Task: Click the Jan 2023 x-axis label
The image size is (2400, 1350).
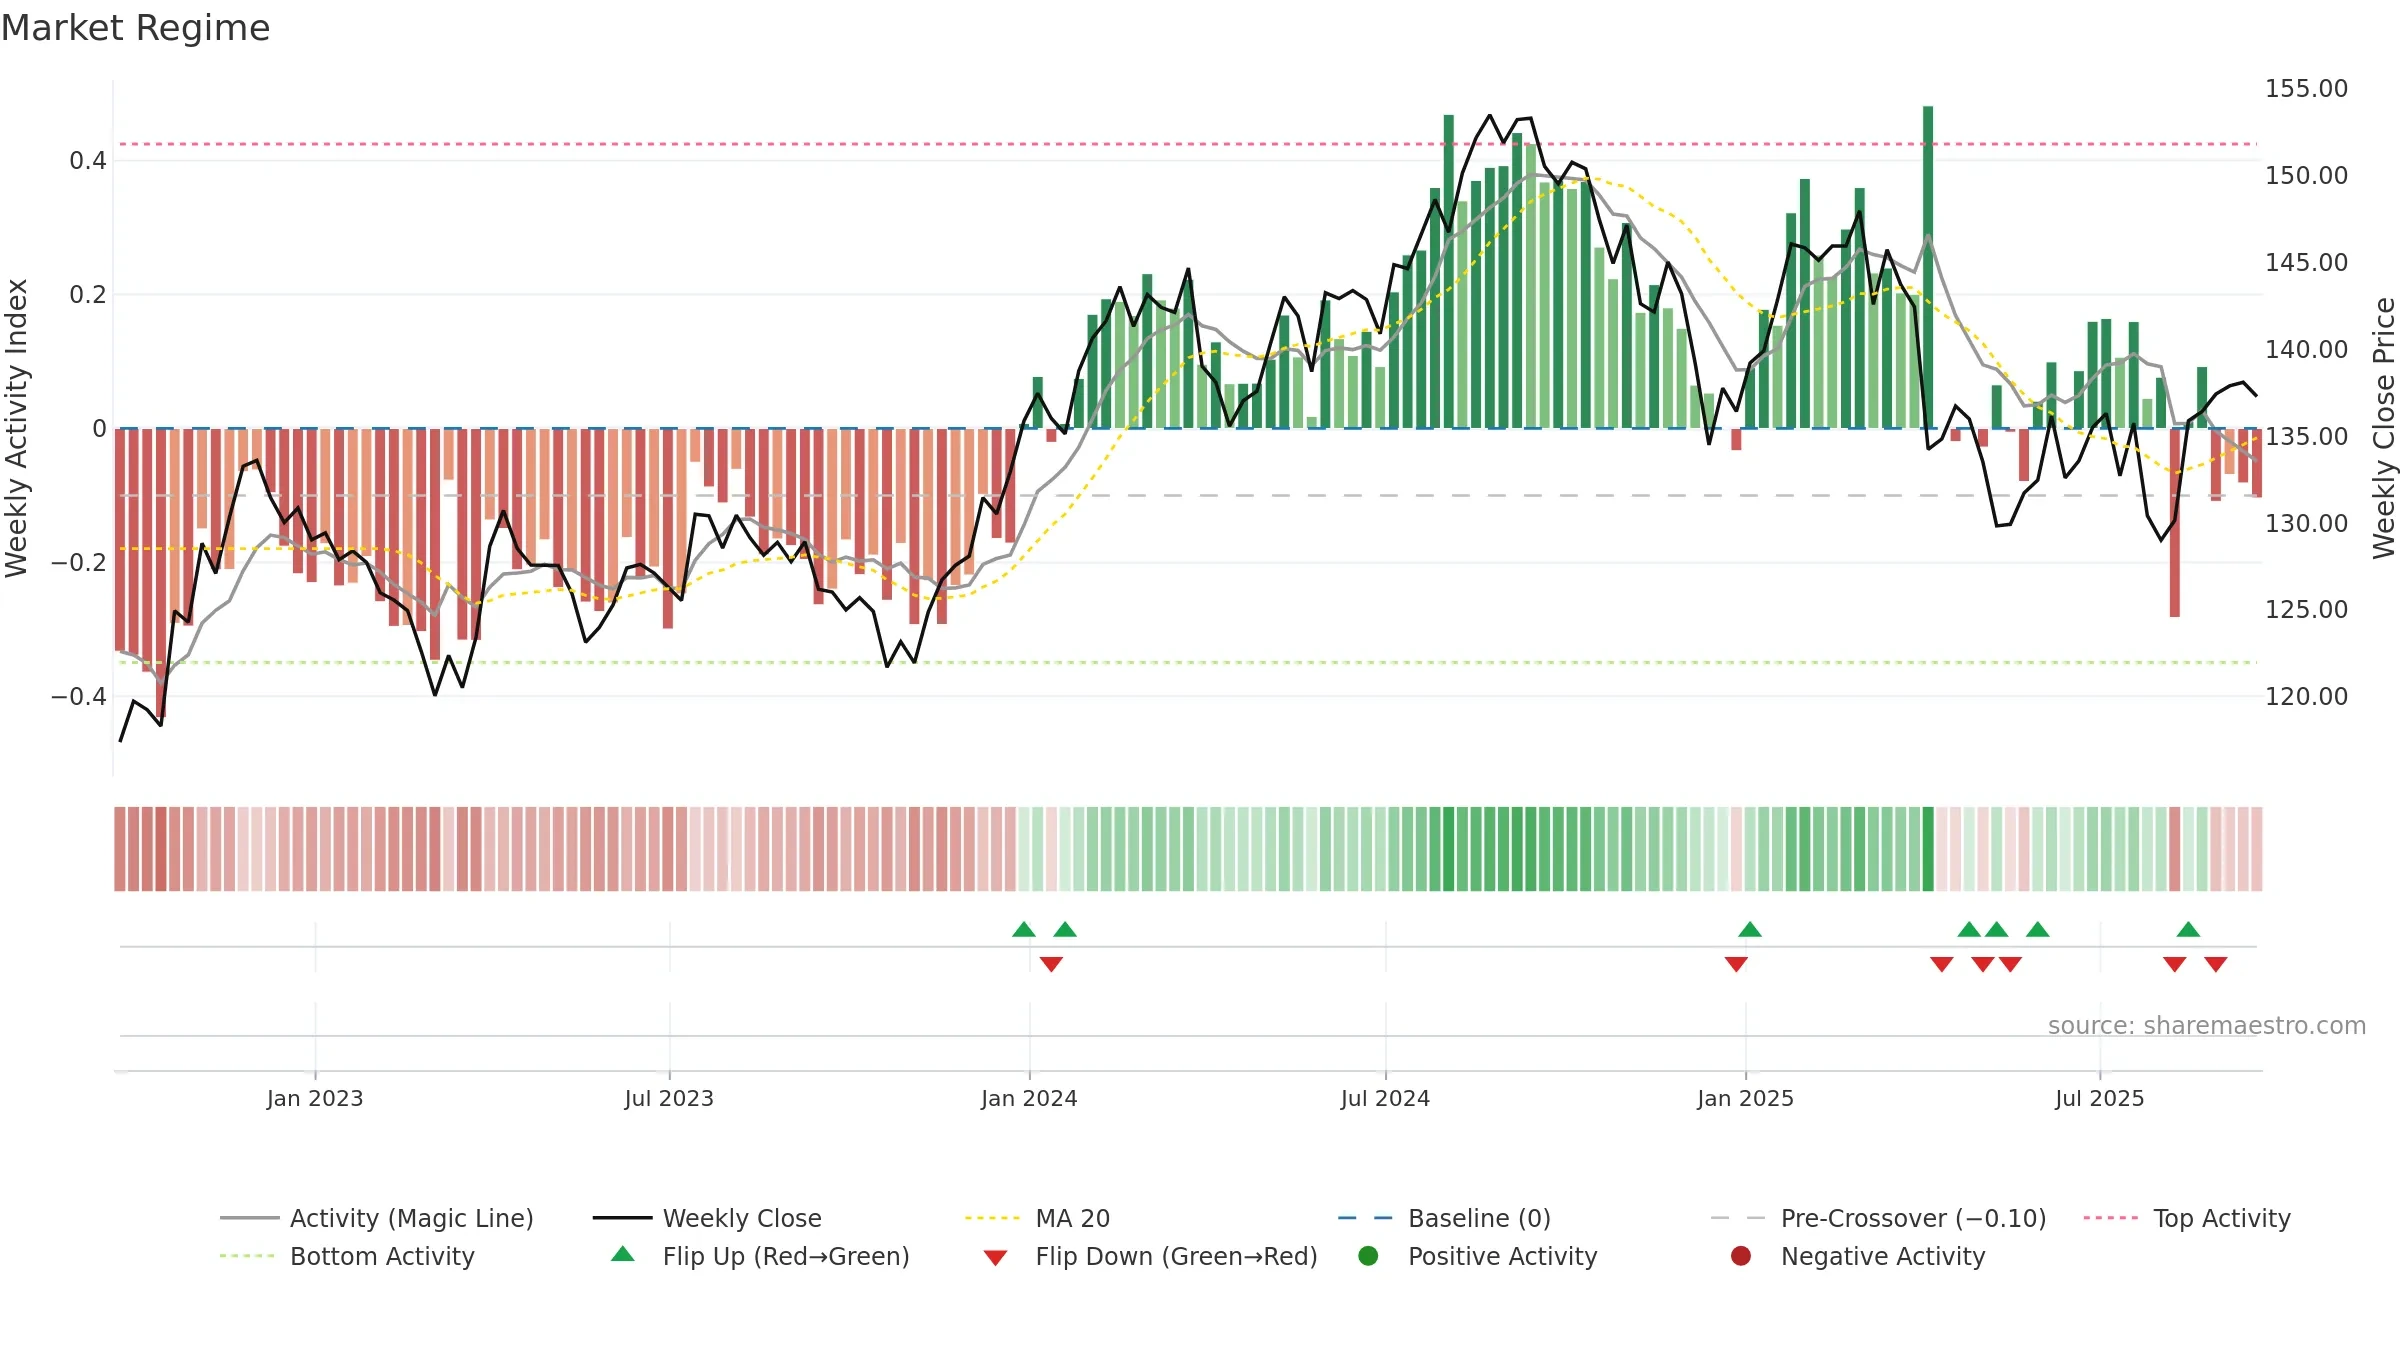Action: pos(315,1099)
